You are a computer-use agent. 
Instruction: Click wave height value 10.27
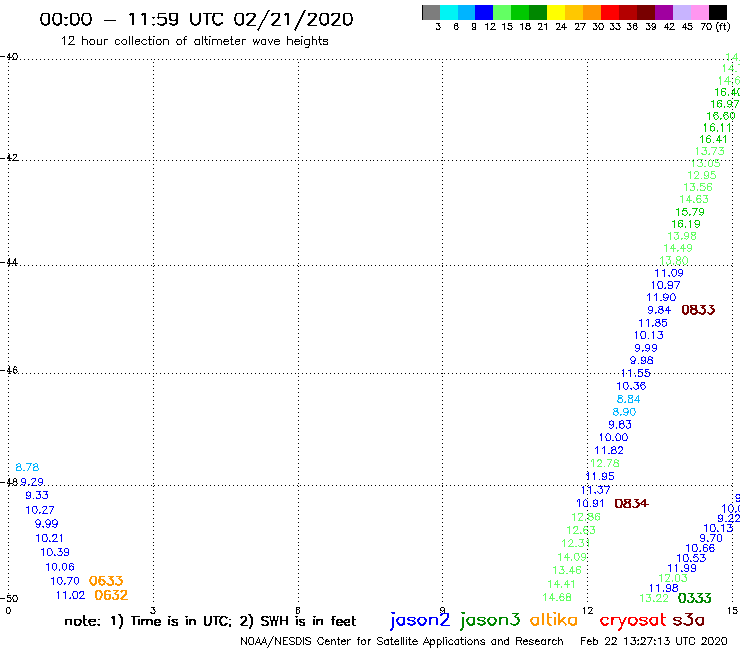coord(40,510)
